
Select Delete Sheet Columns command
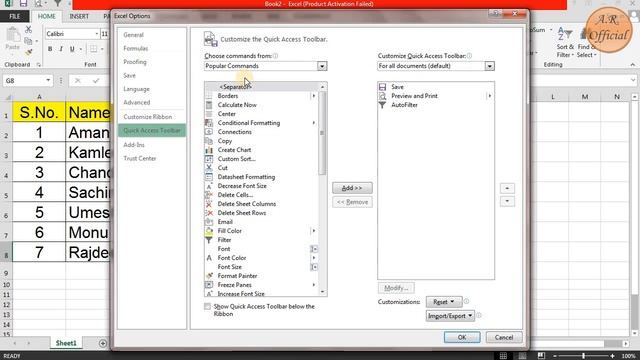[261, 204]
